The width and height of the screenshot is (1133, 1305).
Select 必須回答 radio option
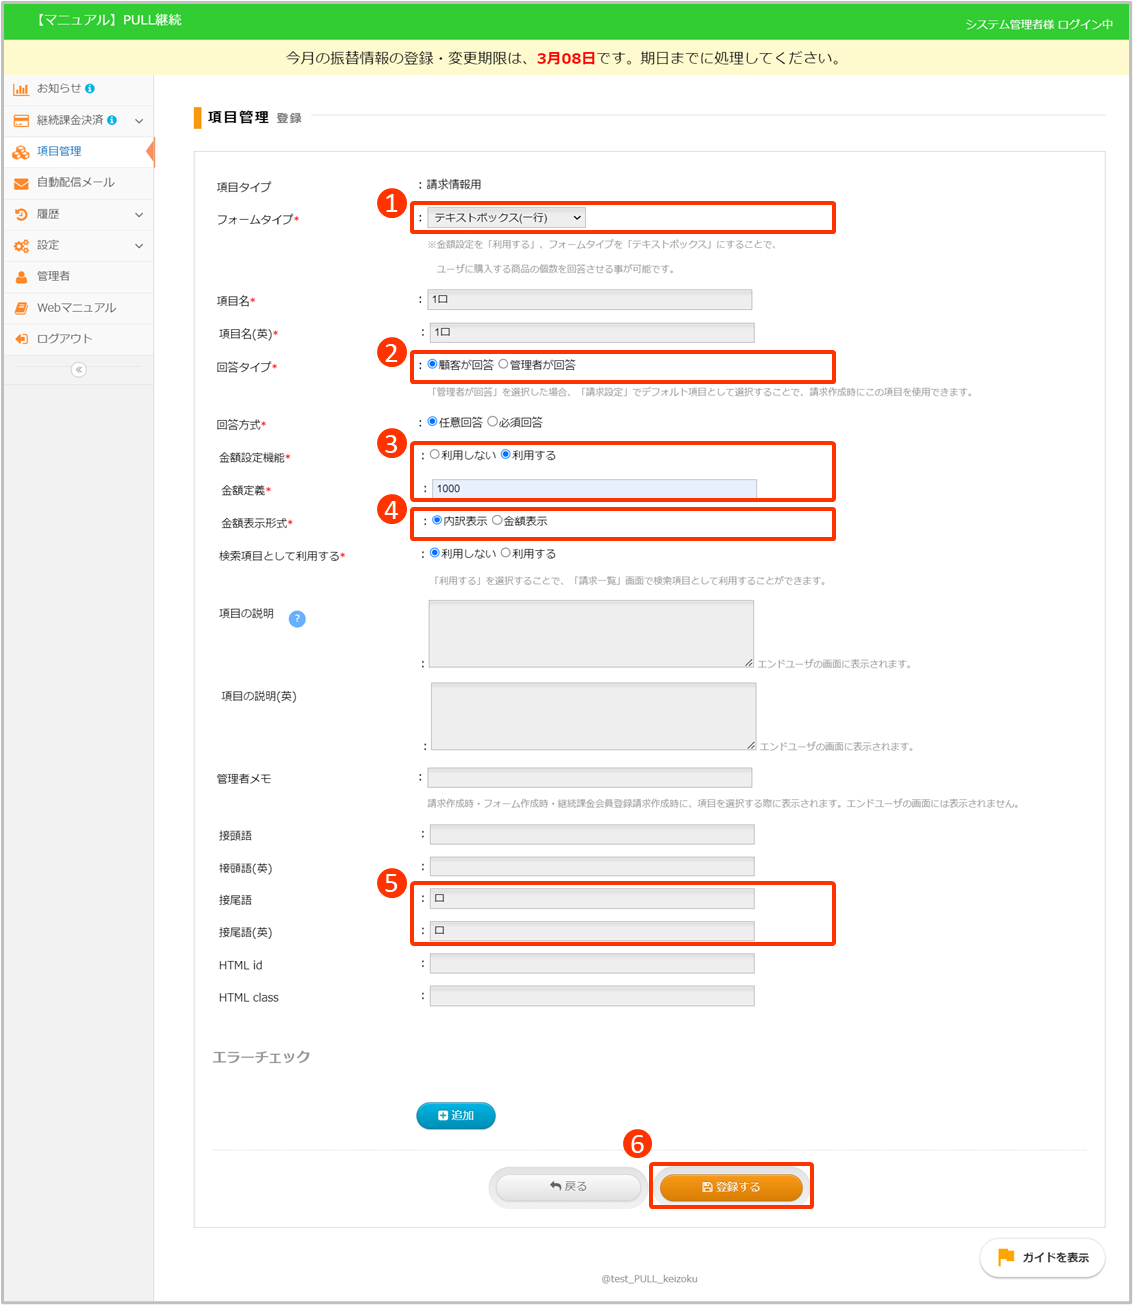tap(492, 422)
